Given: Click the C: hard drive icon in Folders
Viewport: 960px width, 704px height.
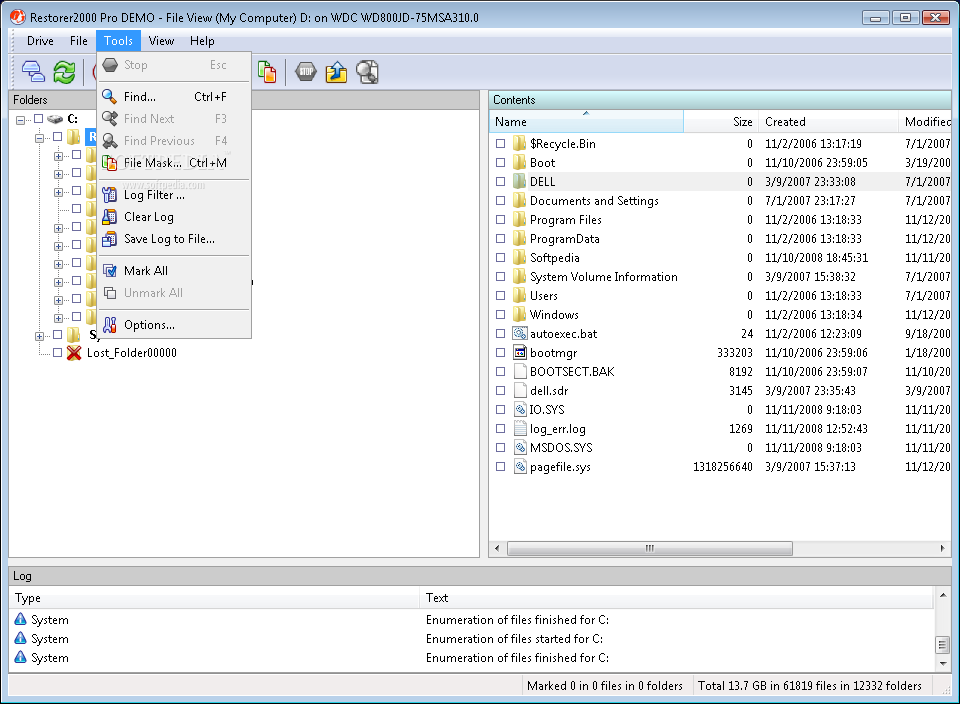Looking at the screenshot, I should (x=55, y=119).
